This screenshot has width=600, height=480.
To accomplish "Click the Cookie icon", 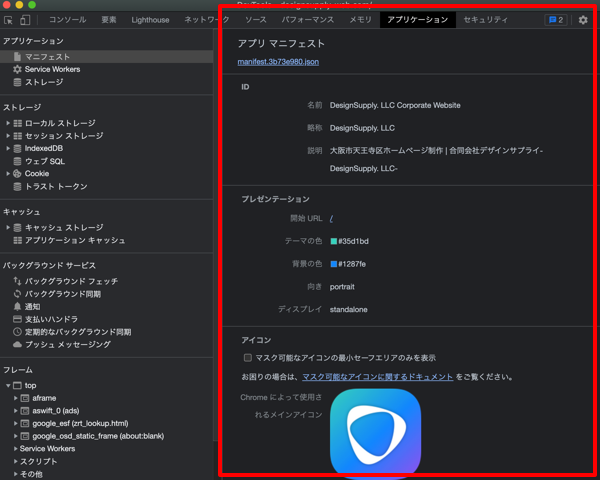I will pyautogui.click(x=17, y=174).
